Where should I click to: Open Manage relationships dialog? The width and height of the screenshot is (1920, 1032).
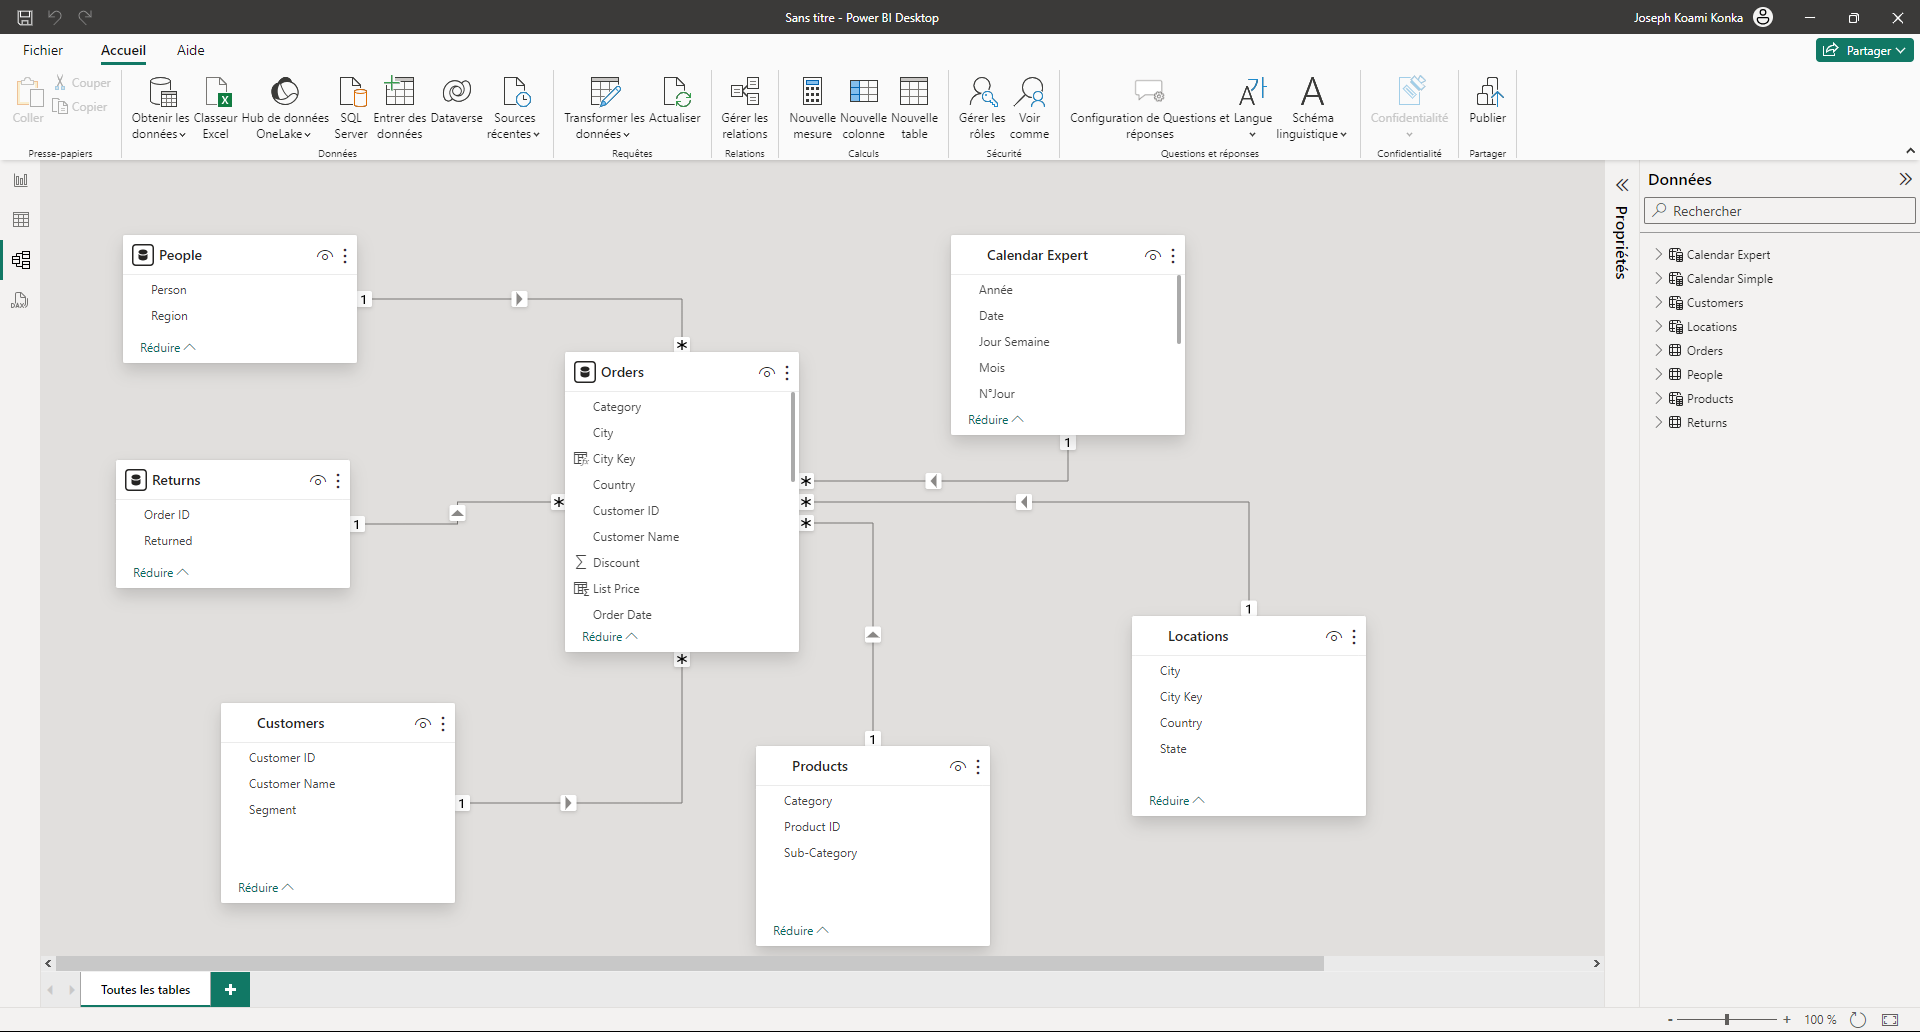coord(745,107)
